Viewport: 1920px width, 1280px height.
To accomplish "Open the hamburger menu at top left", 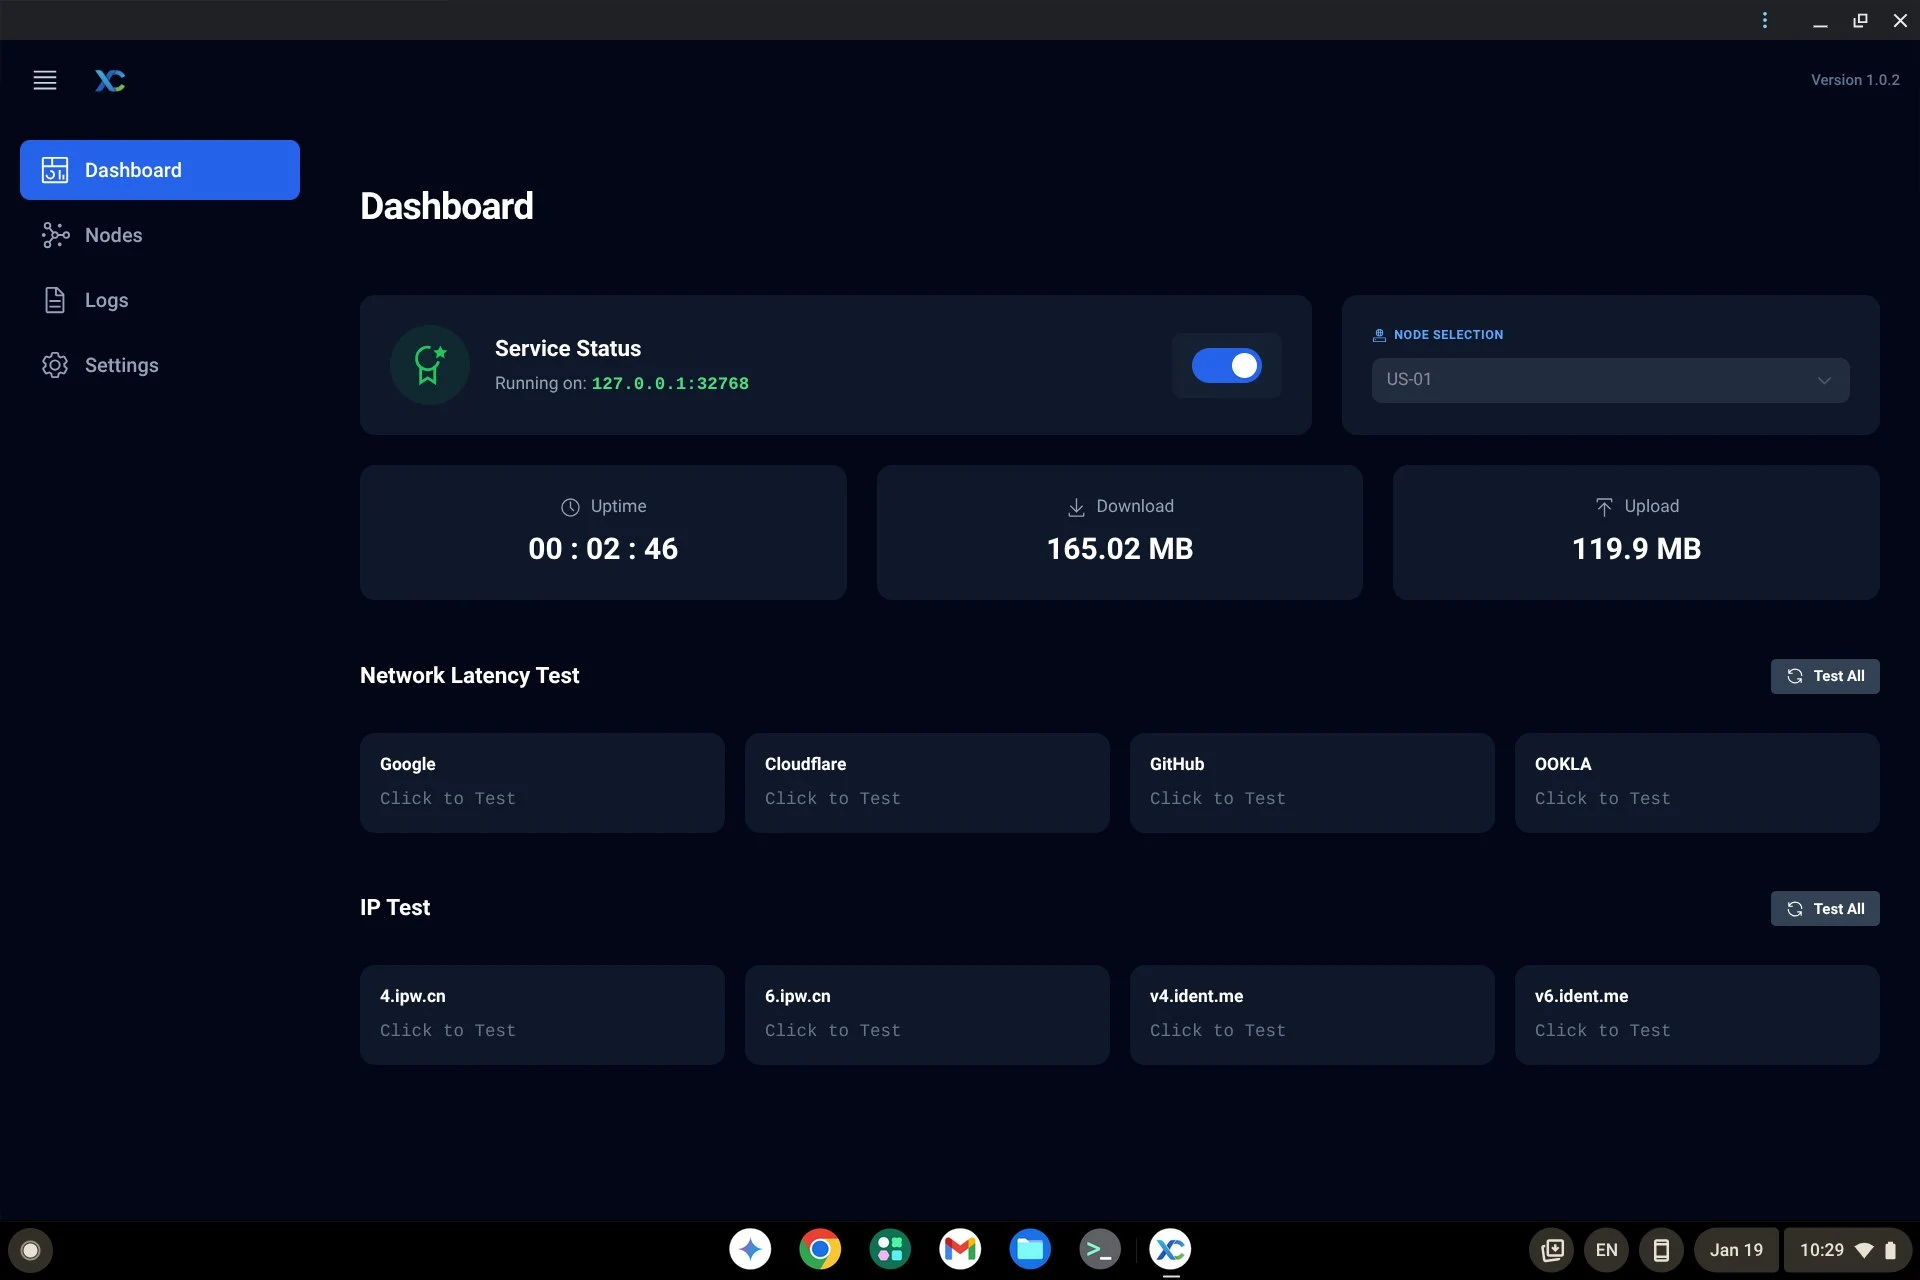I will pos(45,80).
